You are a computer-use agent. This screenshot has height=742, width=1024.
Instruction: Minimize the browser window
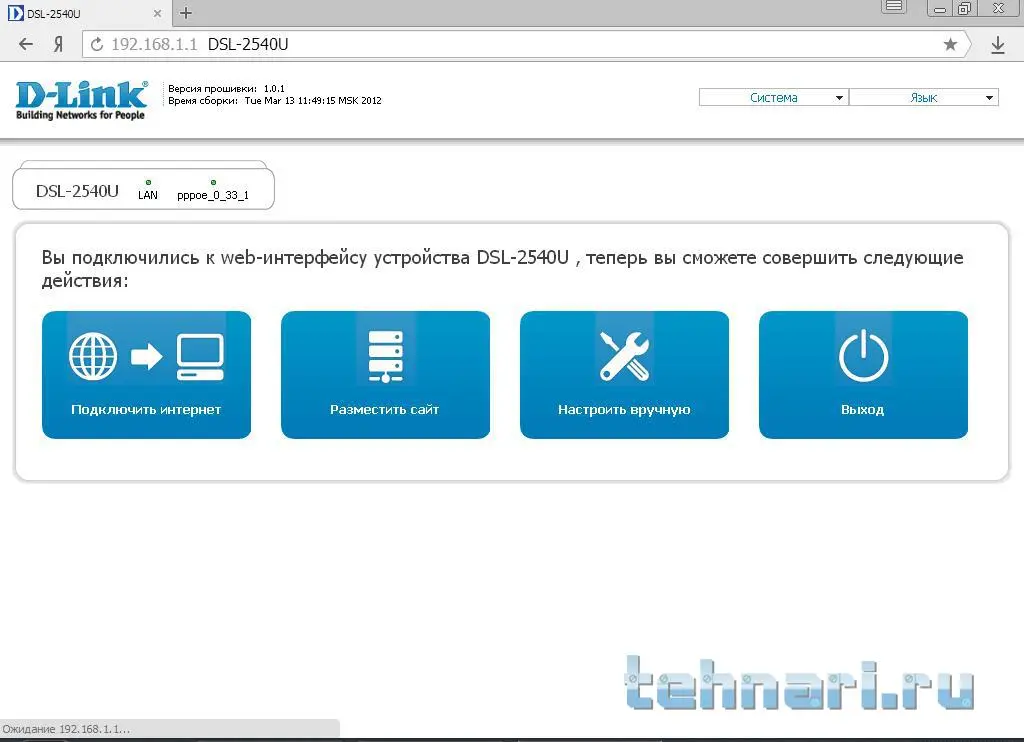[x=940, y=8]
